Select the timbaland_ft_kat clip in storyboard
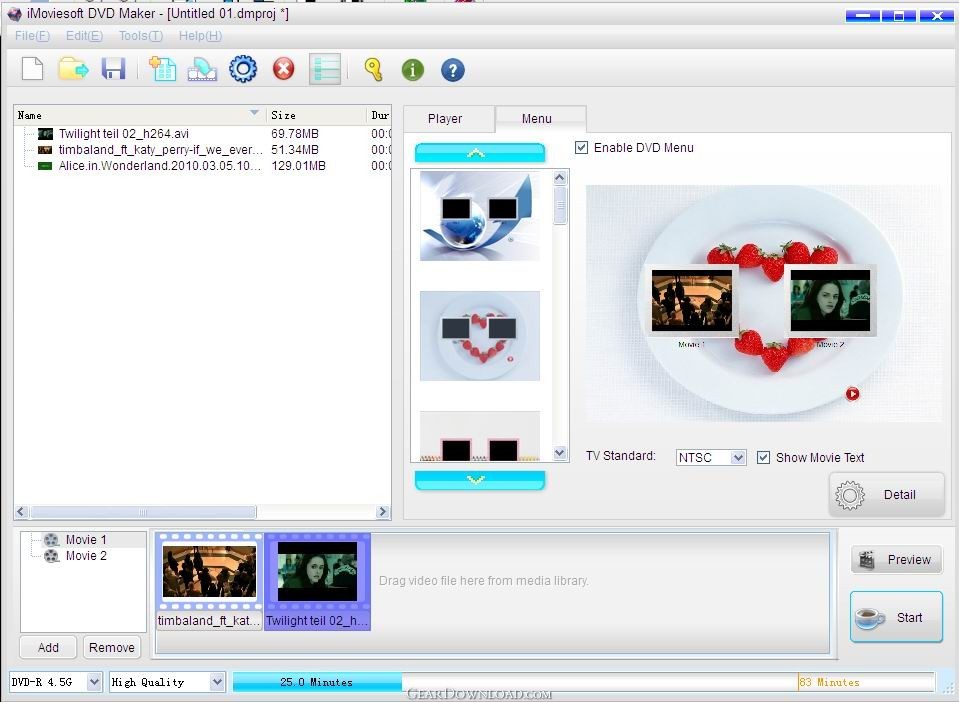The height and width of the screenshot is (702, 959). pos(209,581)
